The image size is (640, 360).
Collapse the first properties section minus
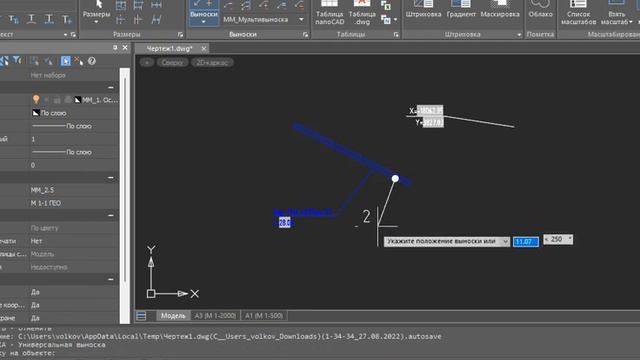coord(111,87)
